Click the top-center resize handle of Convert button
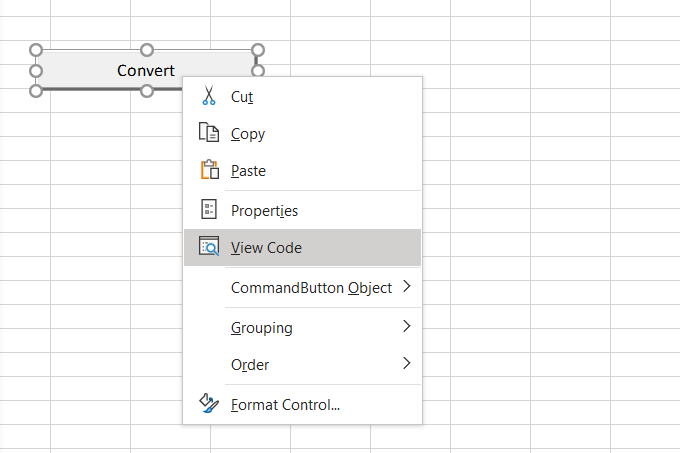 point(146,49)
